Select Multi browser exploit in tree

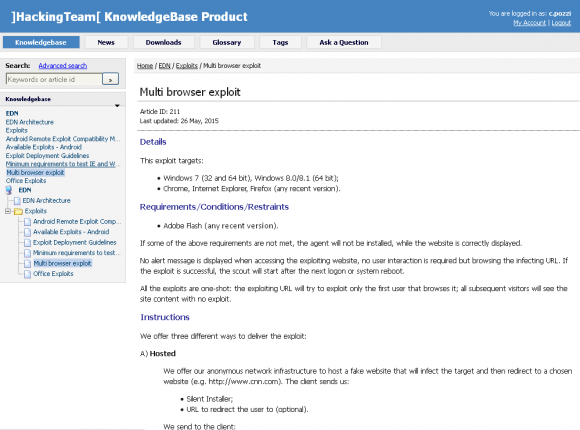[62, 263]
